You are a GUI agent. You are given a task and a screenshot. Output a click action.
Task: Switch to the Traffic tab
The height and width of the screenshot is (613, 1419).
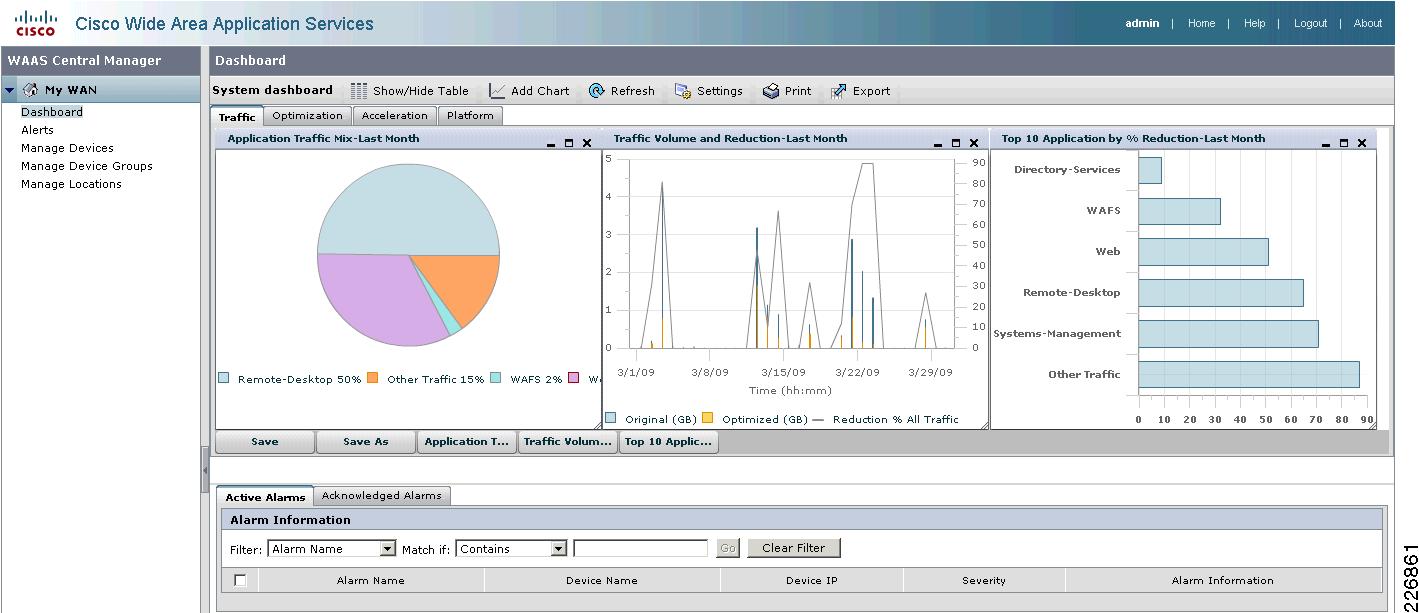pyautogui.click(x=238, y=117)
